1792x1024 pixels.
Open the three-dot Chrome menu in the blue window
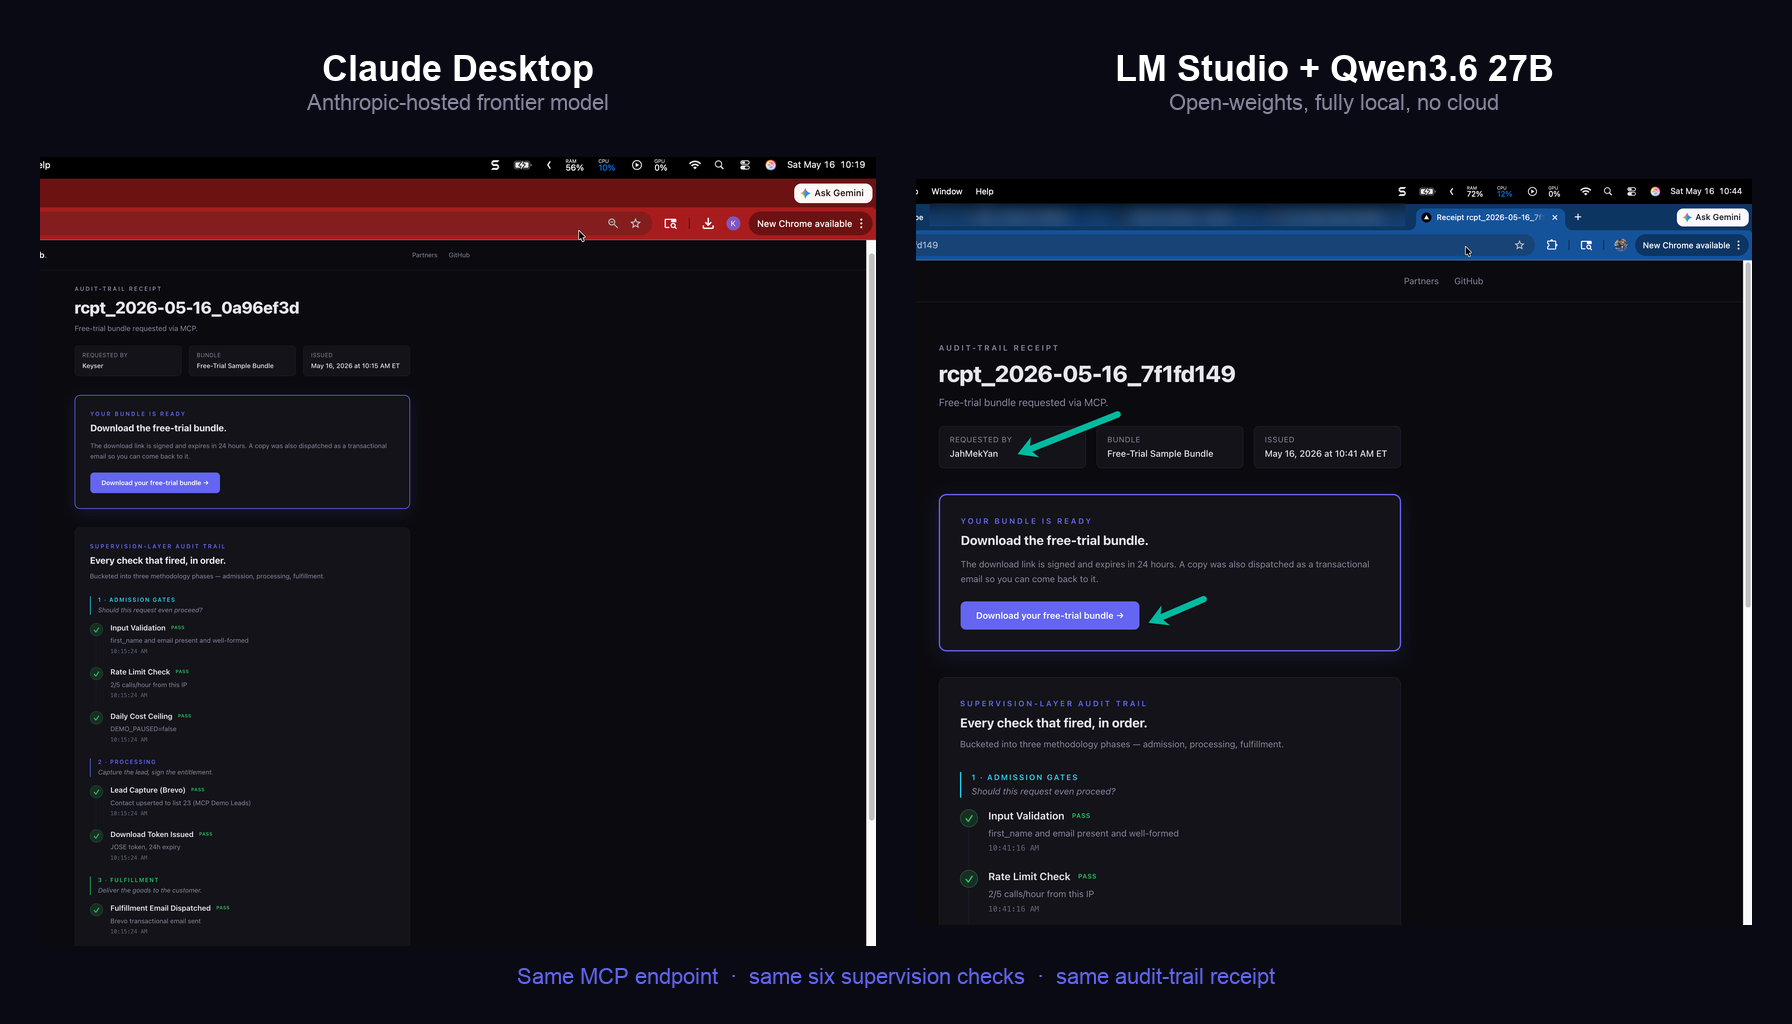(x=1738, y=245)
